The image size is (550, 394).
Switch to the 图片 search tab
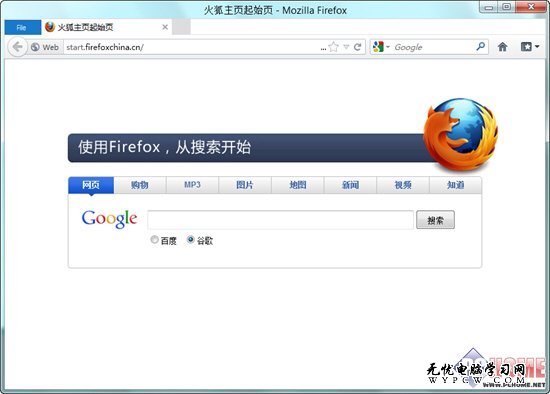[245, 185]
